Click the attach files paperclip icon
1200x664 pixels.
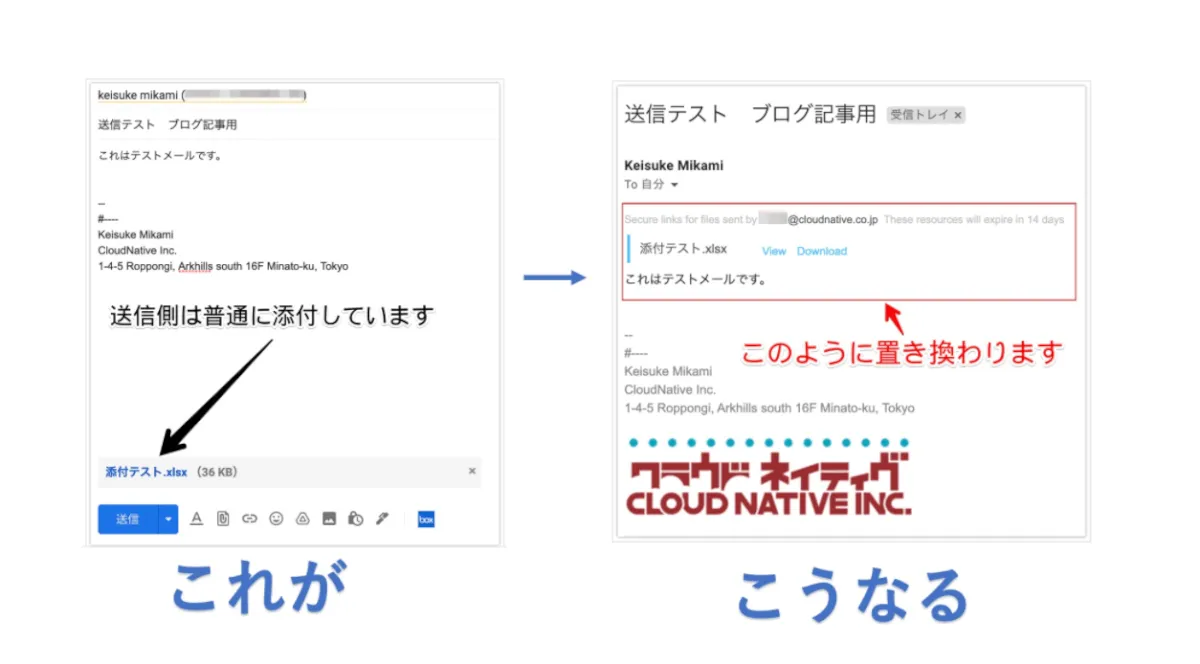tap(223, 519)
